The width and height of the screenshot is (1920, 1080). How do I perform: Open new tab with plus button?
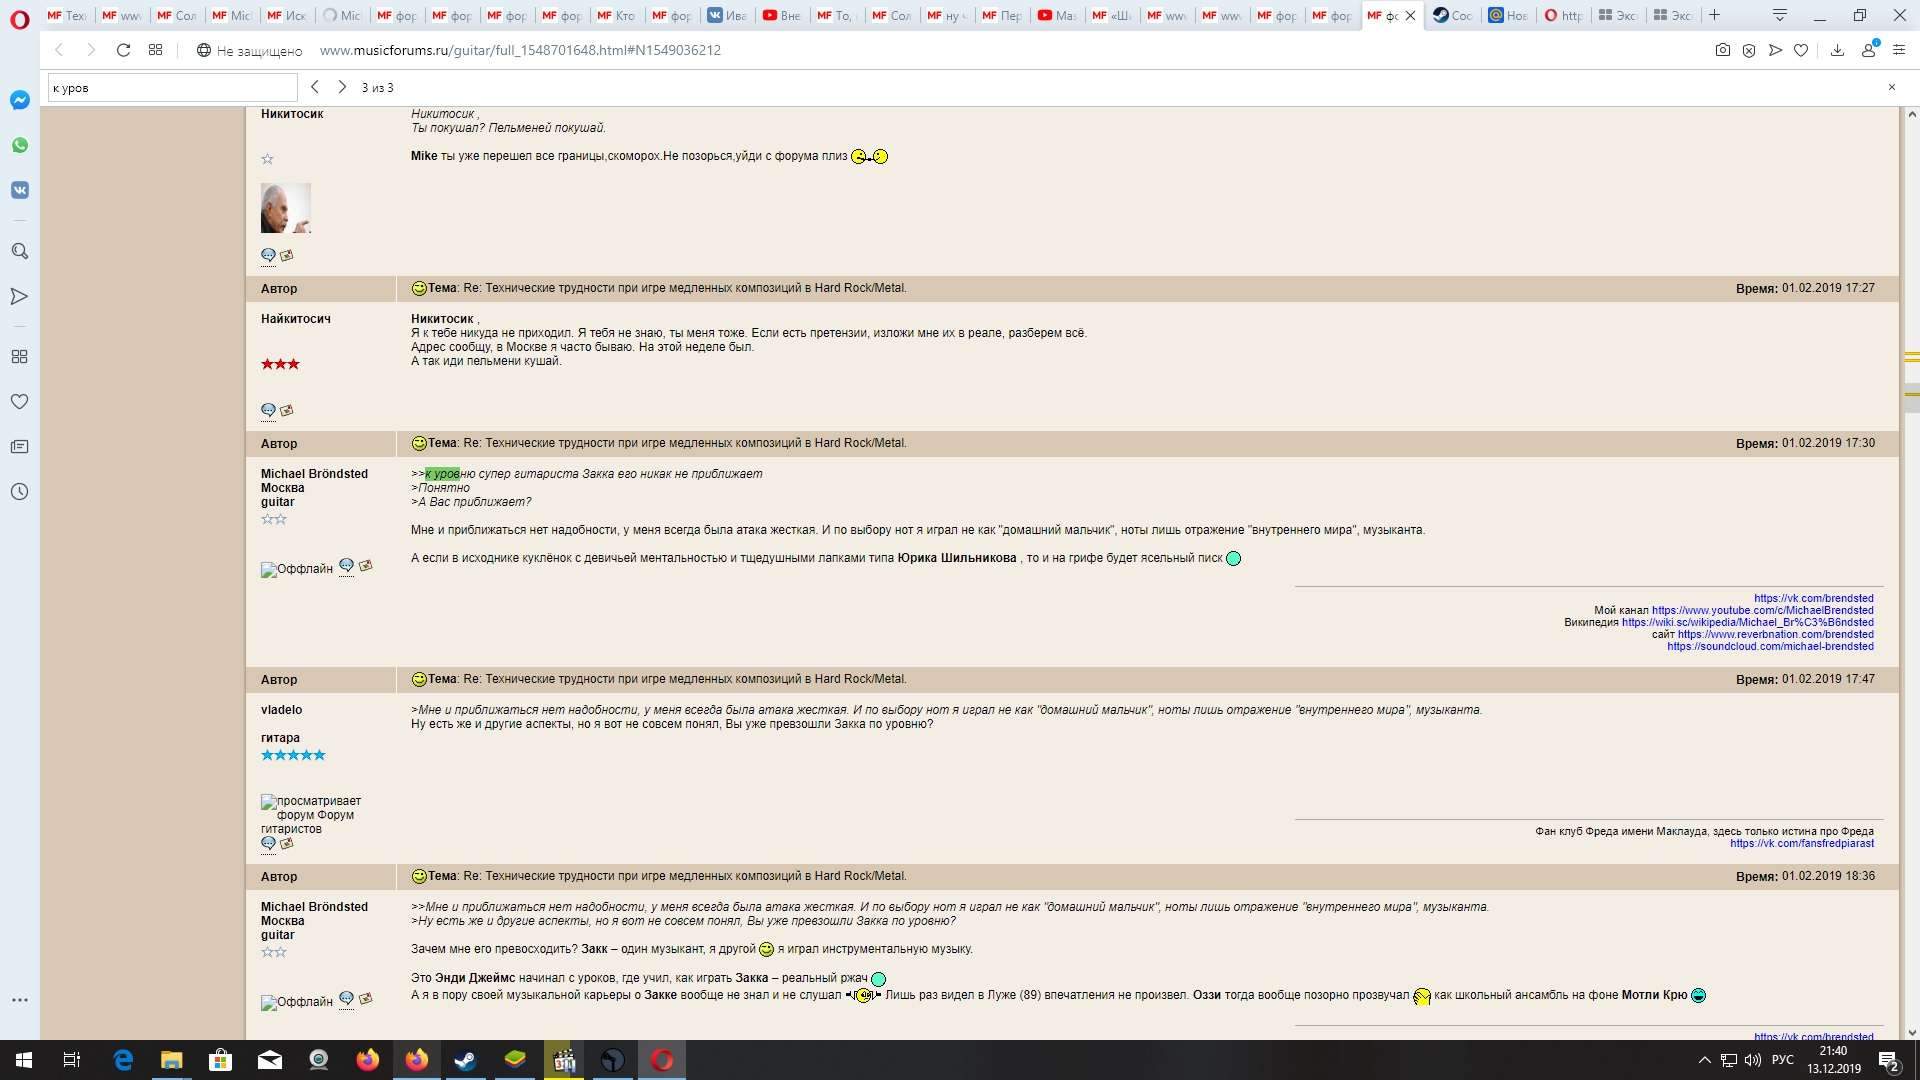click(1714, 15)
